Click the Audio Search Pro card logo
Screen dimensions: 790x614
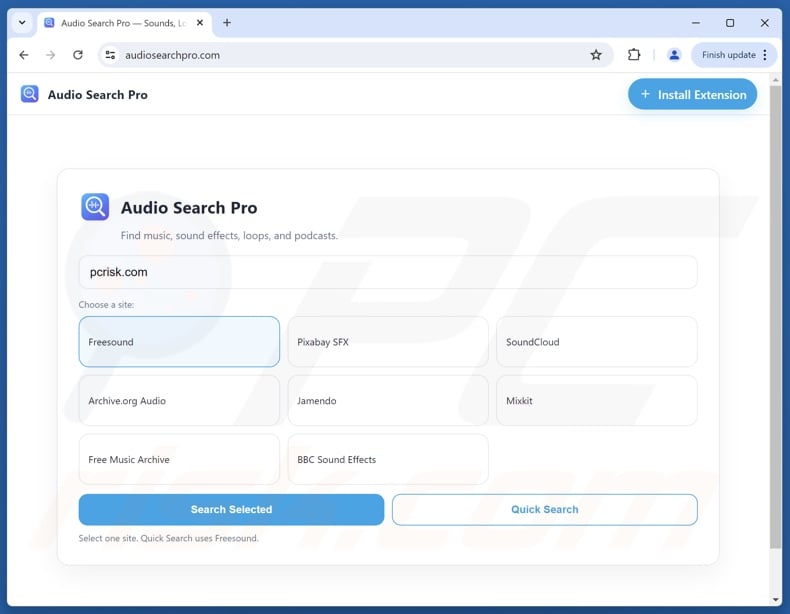pos(95,207)
